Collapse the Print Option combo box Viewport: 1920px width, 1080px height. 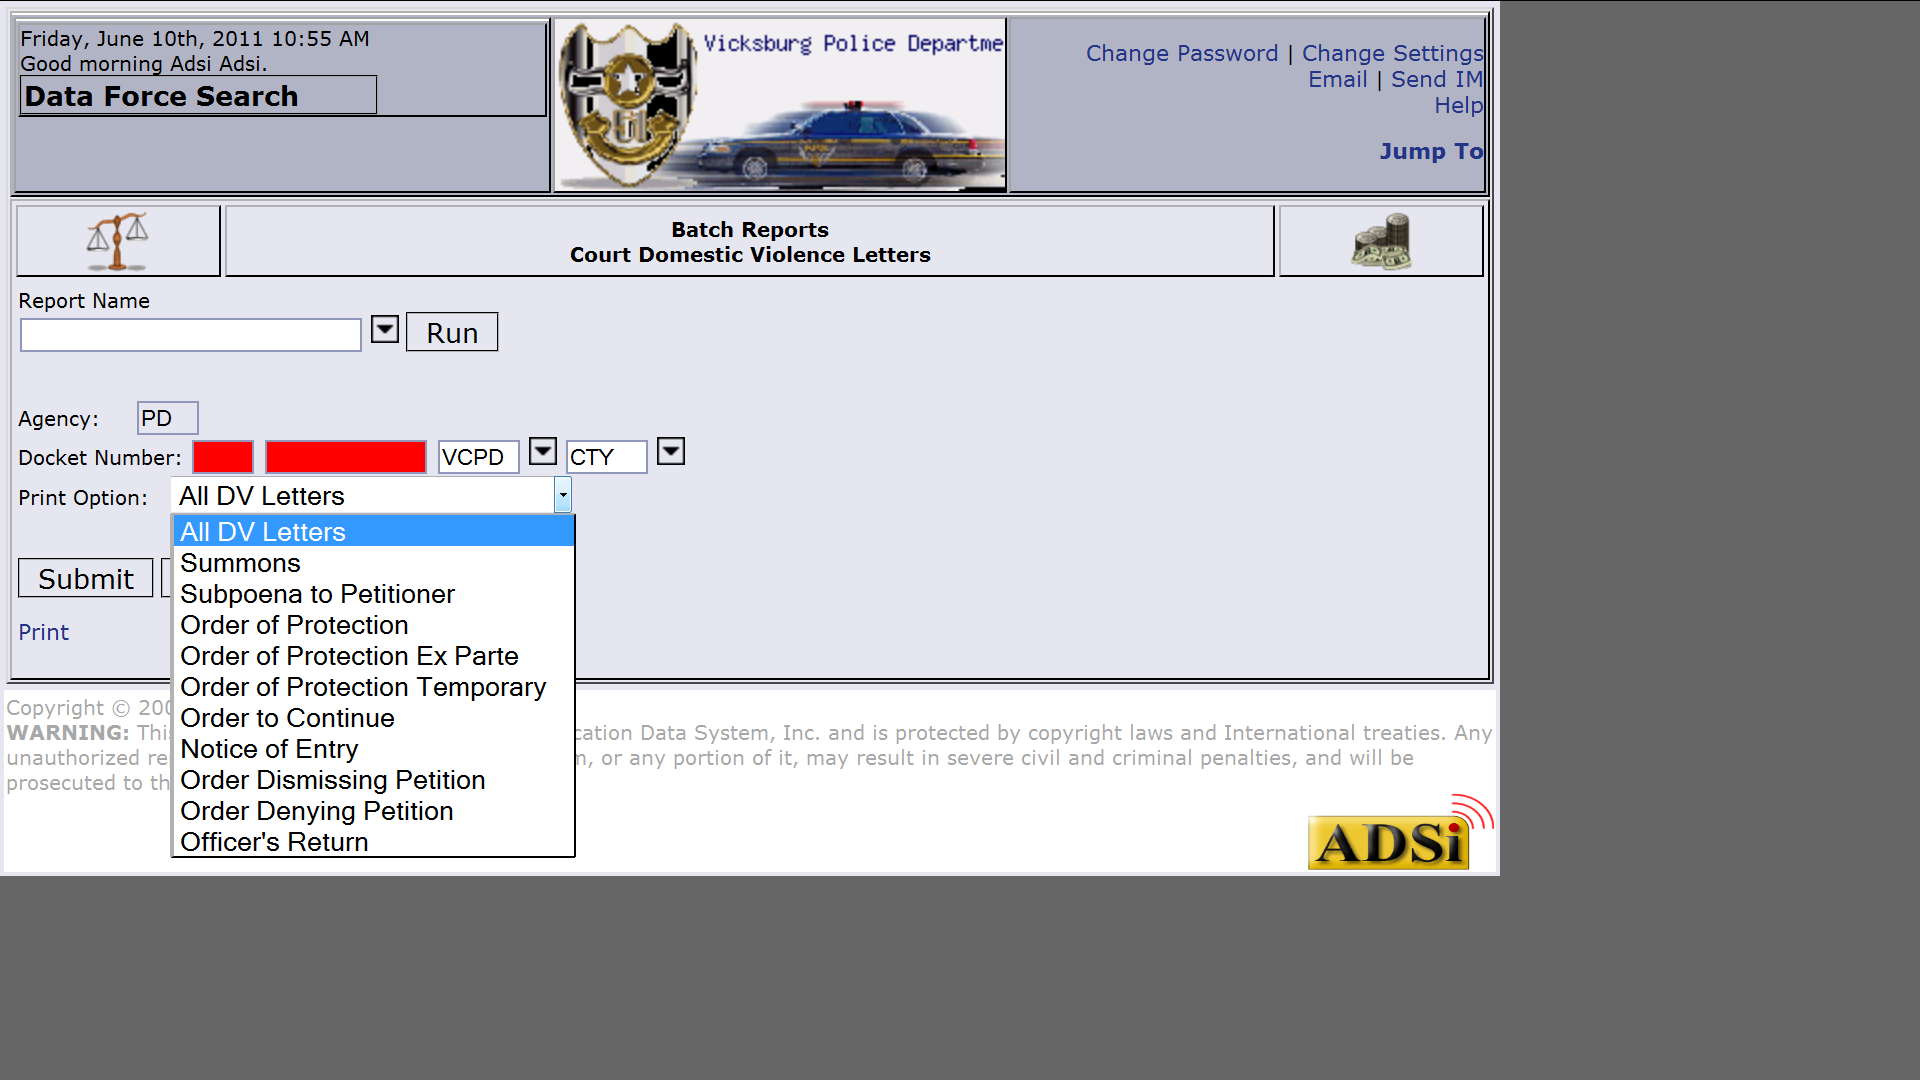coord(563,495)
